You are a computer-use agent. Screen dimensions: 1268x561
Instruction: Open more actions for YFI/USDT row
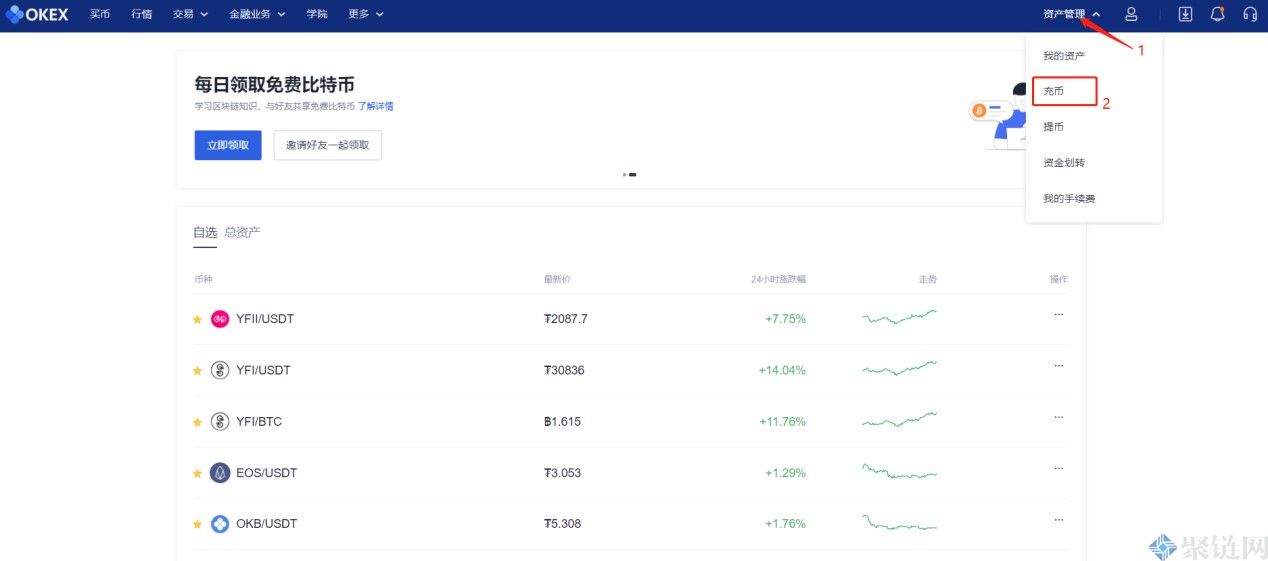1058,365
